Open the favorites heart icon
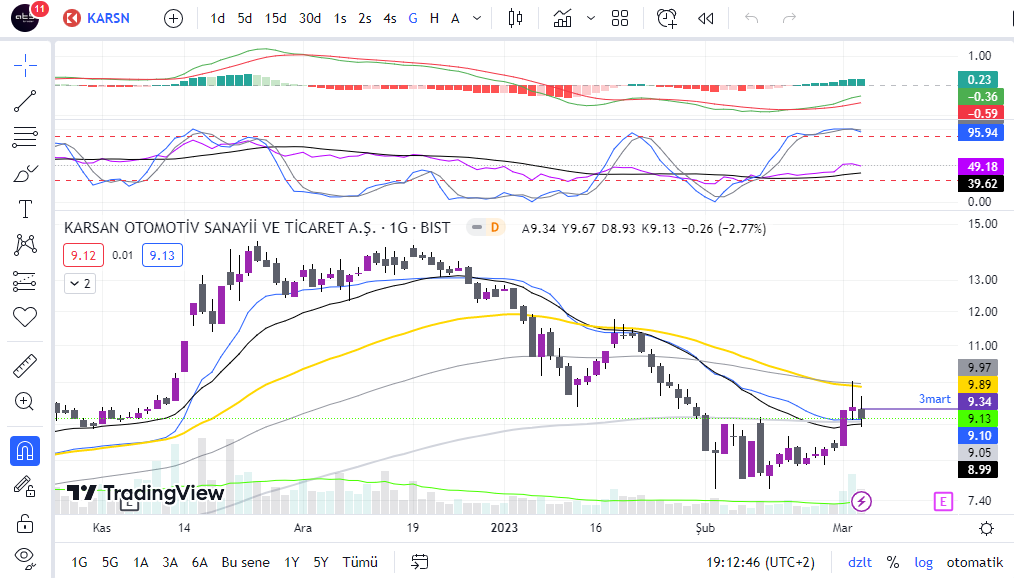Image resolution: width=1014 pixels, height=578 pixels. (x=25, y=317)
